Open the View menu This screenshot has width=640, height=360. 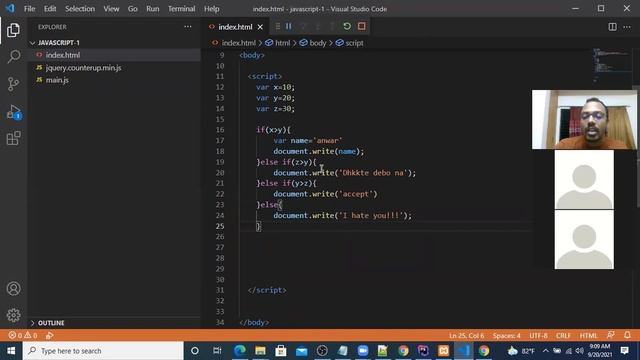[111, 9]
